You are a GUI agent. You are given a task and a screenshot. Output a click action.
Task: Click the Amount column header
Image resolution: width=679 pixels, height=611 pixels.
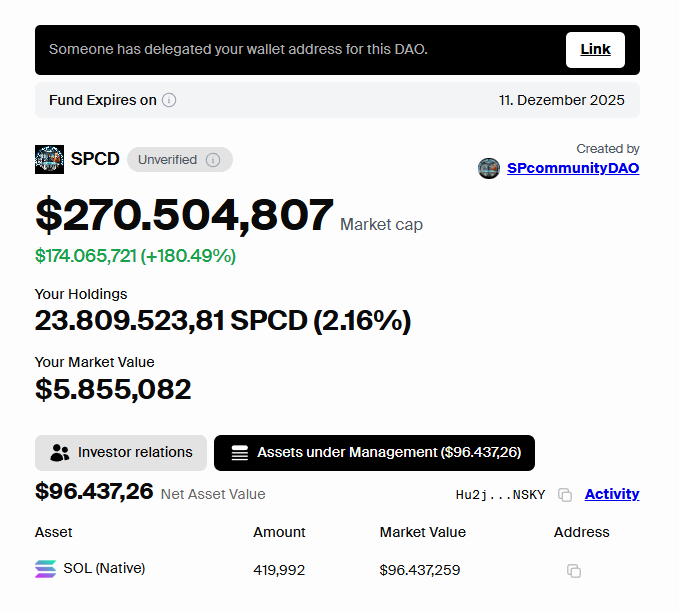279,532
